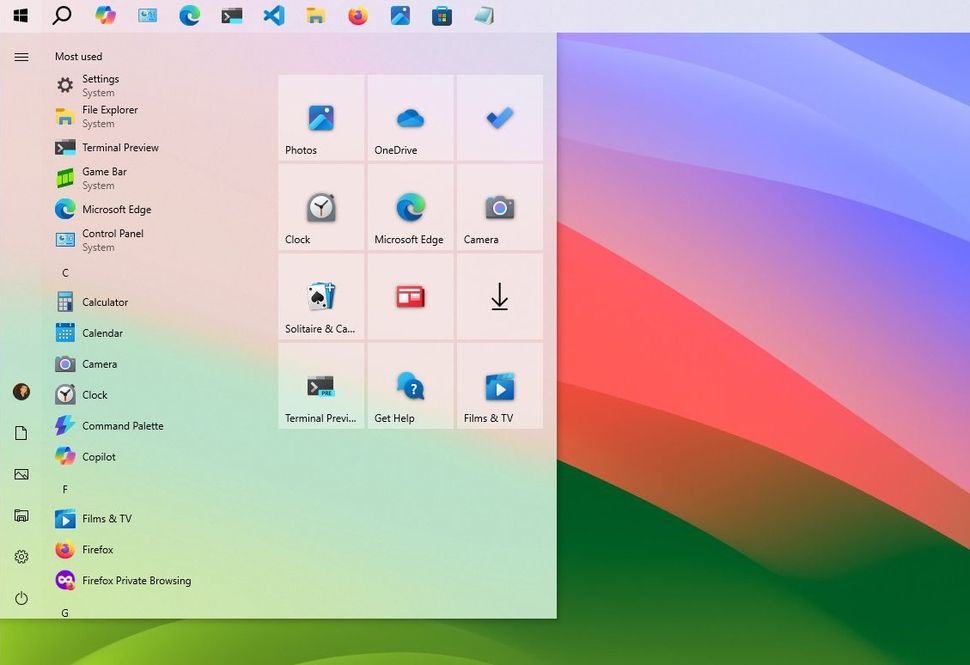Launch the OneDrive tile
This screenshot has height=665, width=970.
(410, 118)
